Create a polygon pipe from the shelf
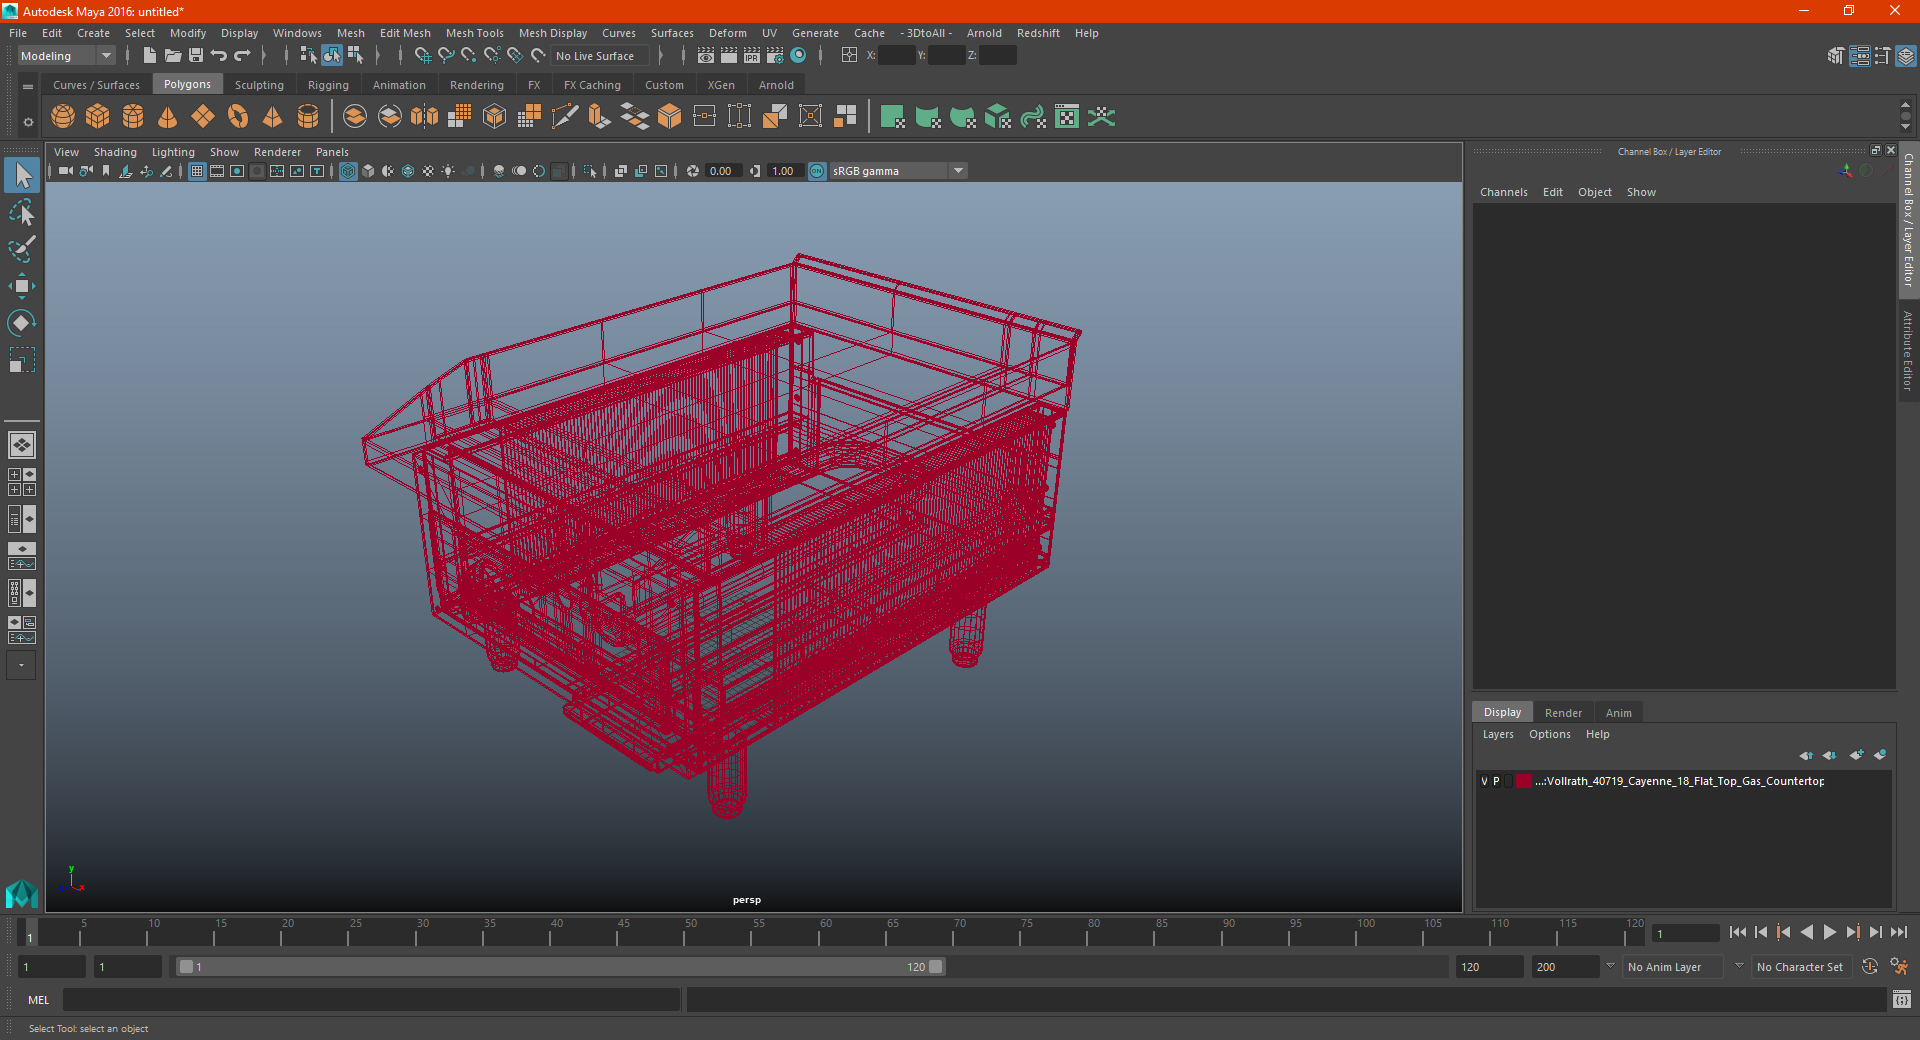The image size is (1920, 1040). pos(308,117)
